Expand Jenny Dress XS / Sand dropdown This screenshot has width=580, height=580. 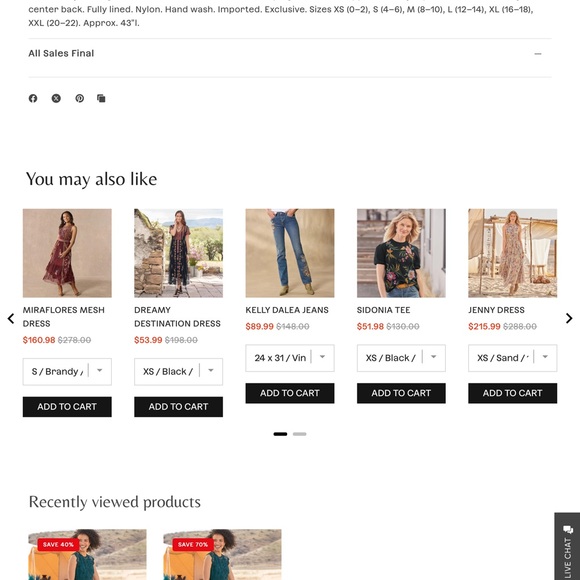click(512, 358)
